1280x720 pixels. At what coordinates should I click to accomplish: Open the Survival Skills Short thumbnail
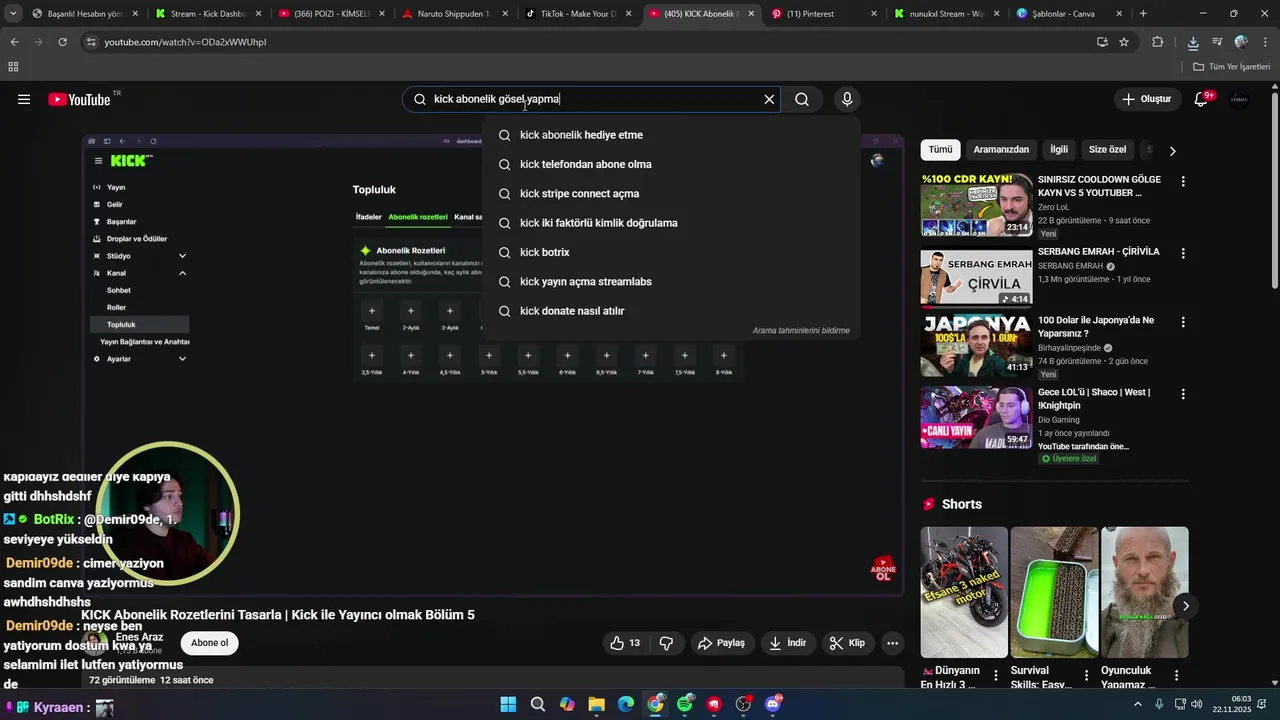1054,592
